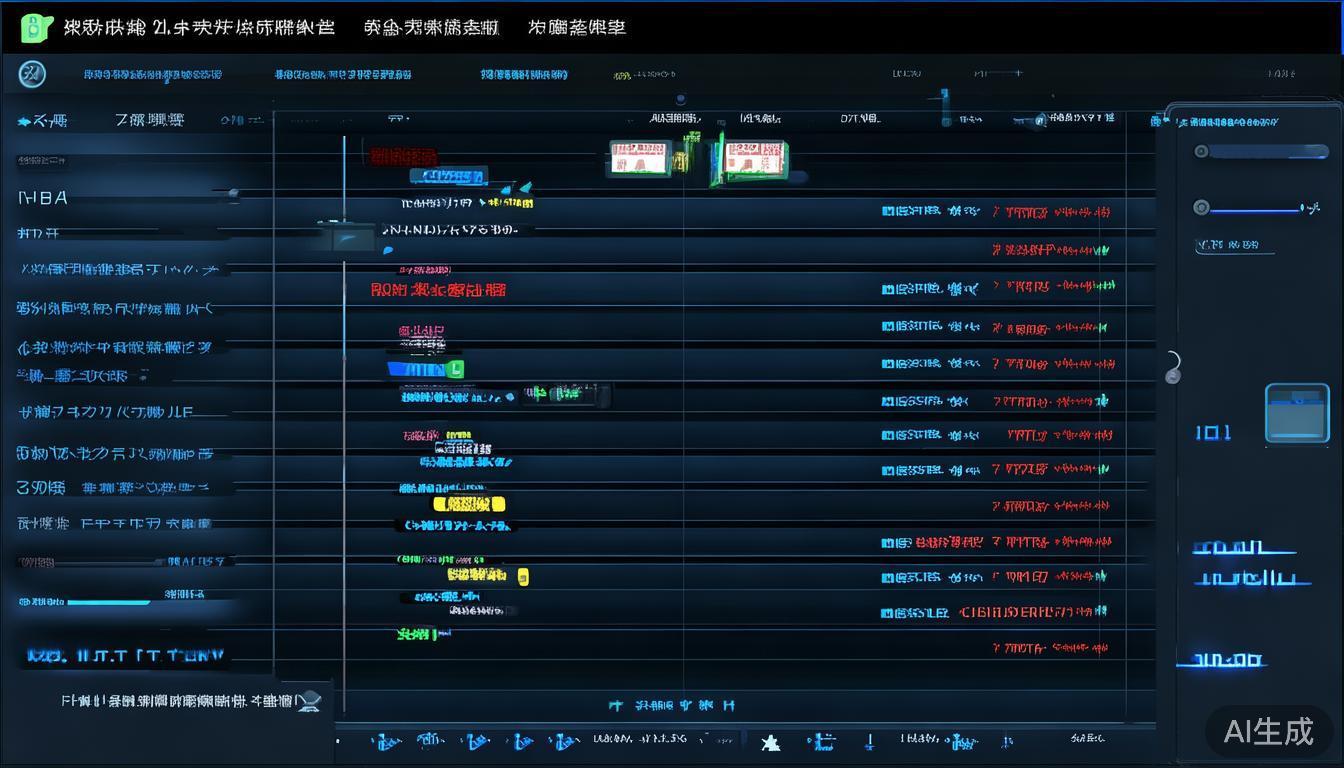Click the blue square checkbox on first data row
Image resolution: width=1344 pixels, height=768 pixels.
[887, 211]
